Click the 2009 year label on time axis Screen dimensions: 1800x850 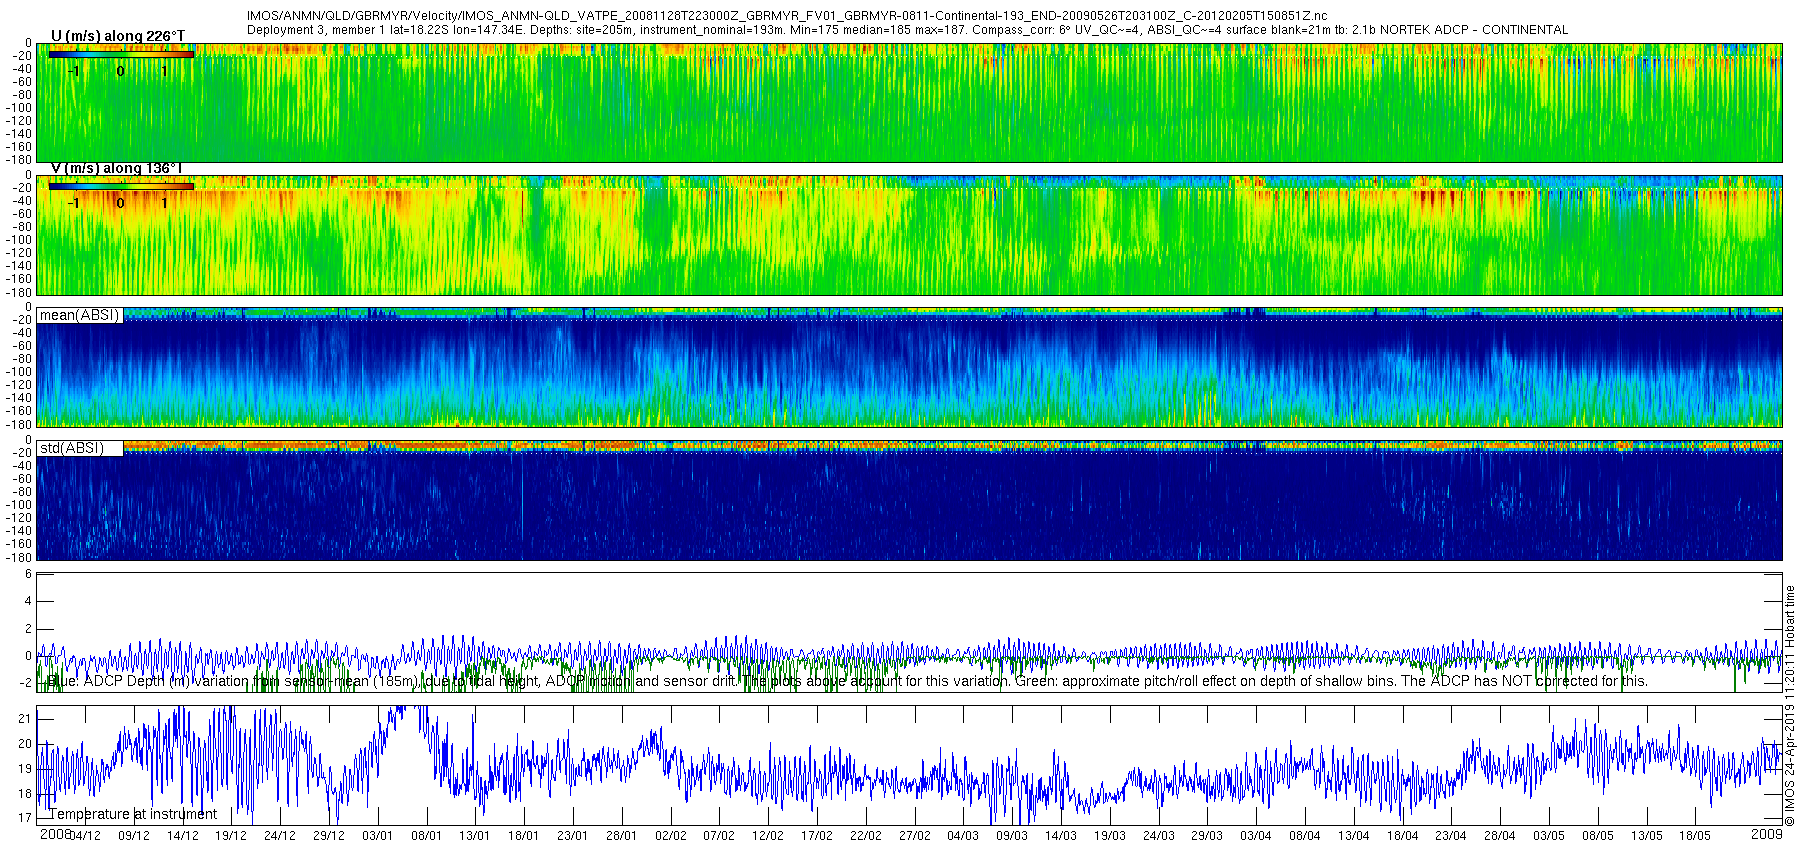(1767, 834)
